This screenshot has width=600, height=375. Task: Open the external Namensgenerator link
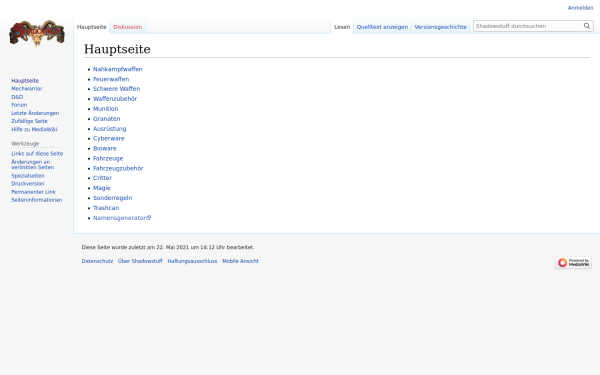pos(122,218)
